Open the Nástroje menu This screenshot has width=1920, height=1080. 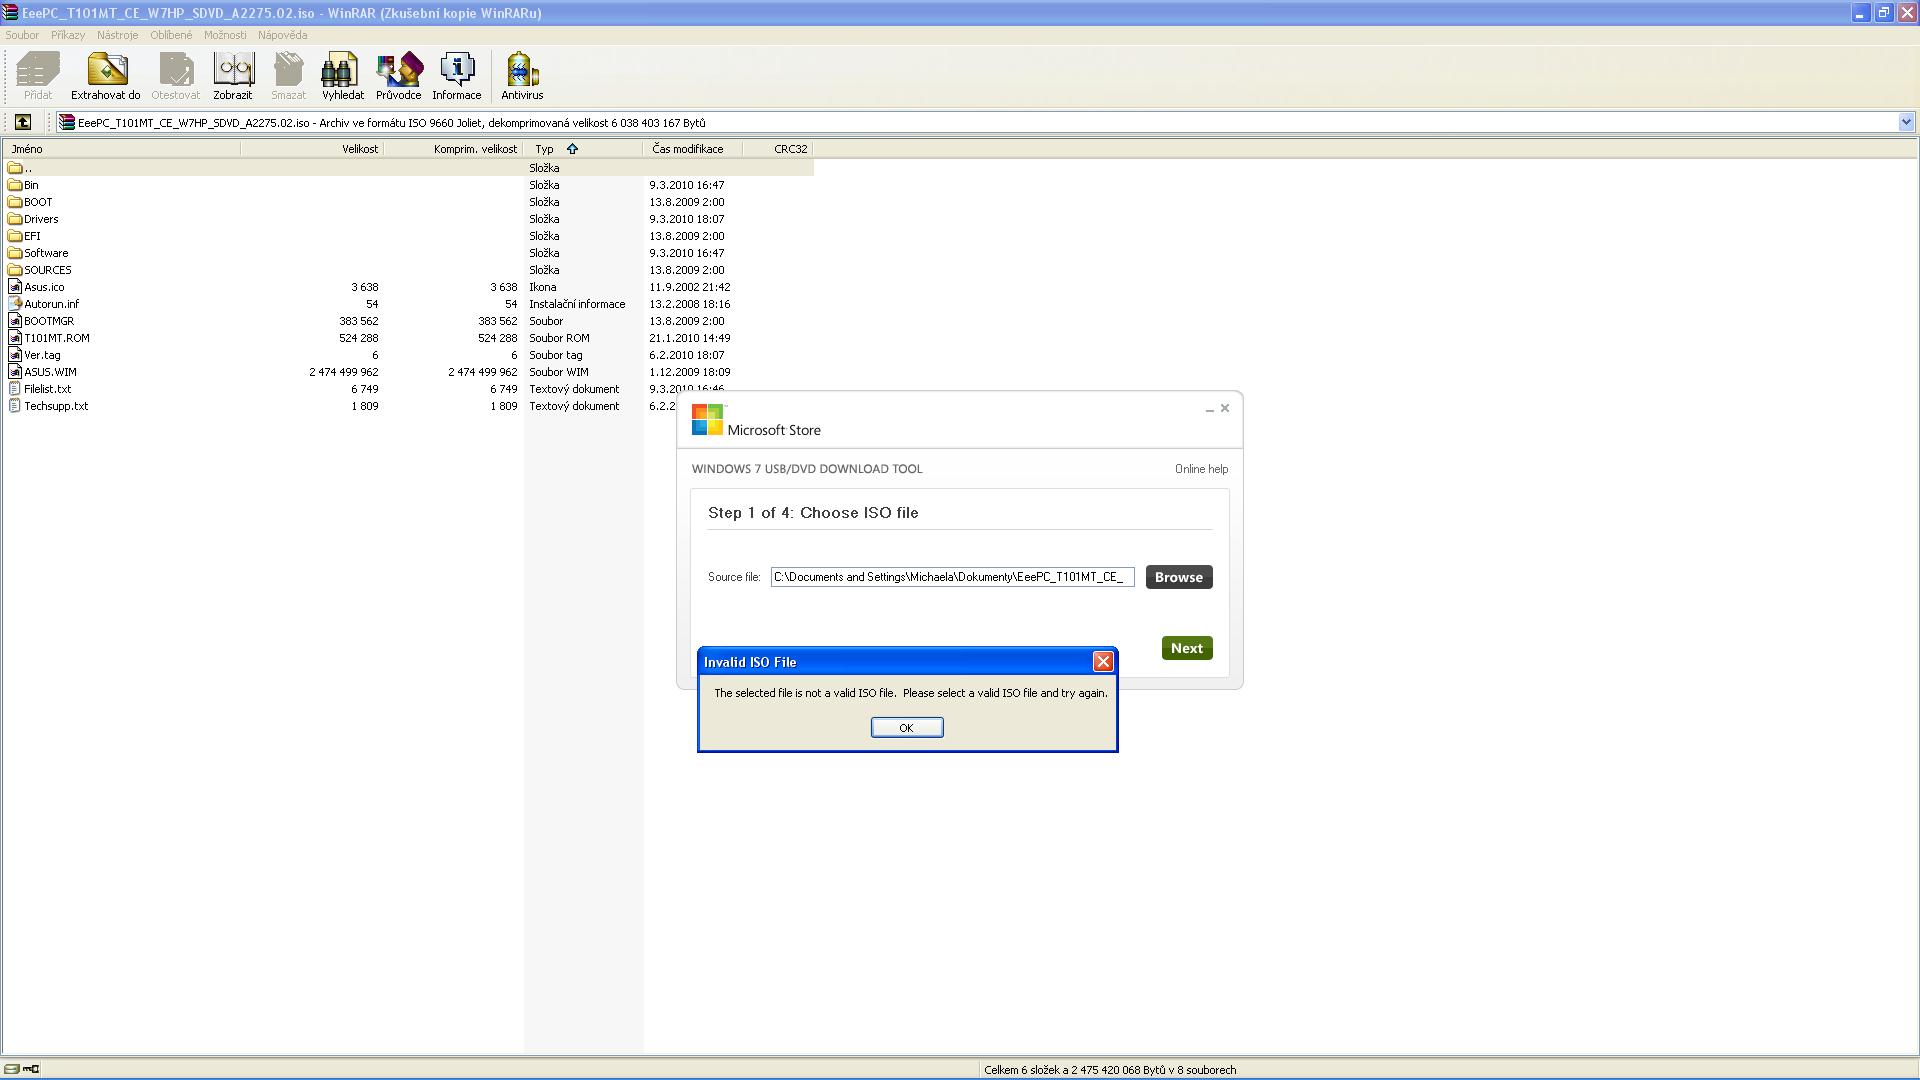pos(118,35)
